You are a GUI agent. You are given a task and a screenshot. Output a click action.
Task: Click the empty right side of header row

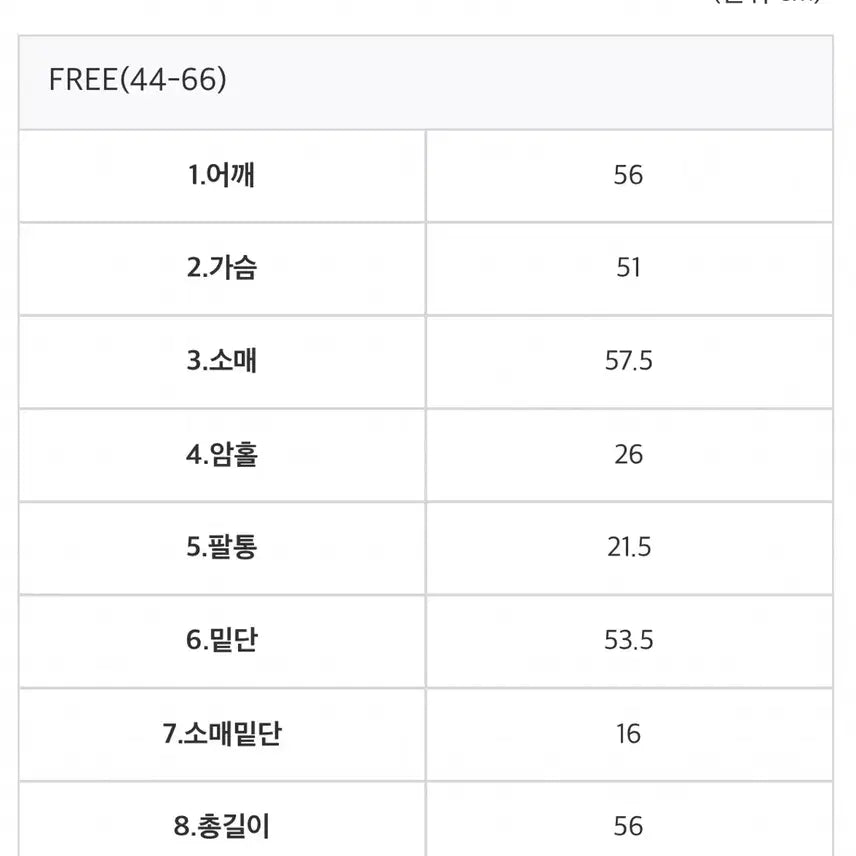600,81
